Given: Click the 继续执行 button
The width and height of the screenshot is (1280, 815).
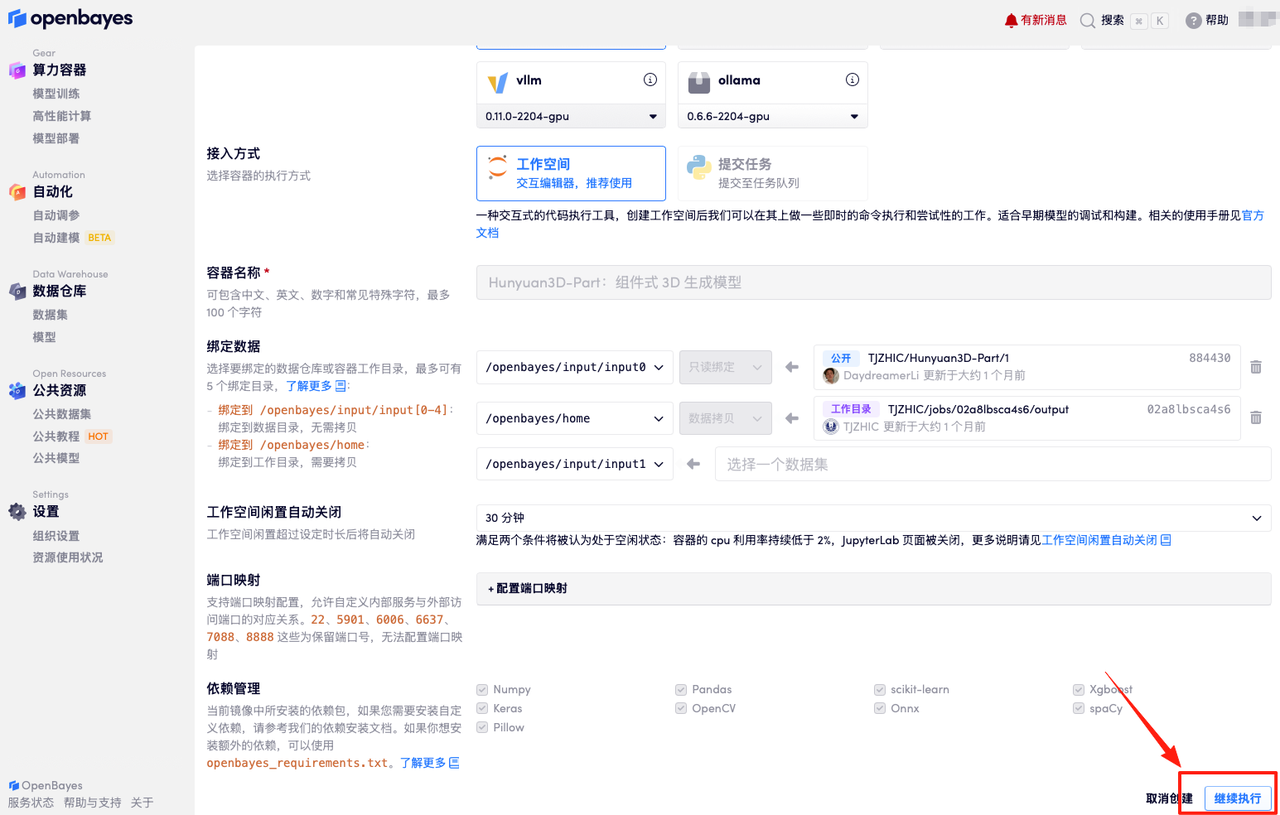Looking at the screenshot, I should 1238,798.
